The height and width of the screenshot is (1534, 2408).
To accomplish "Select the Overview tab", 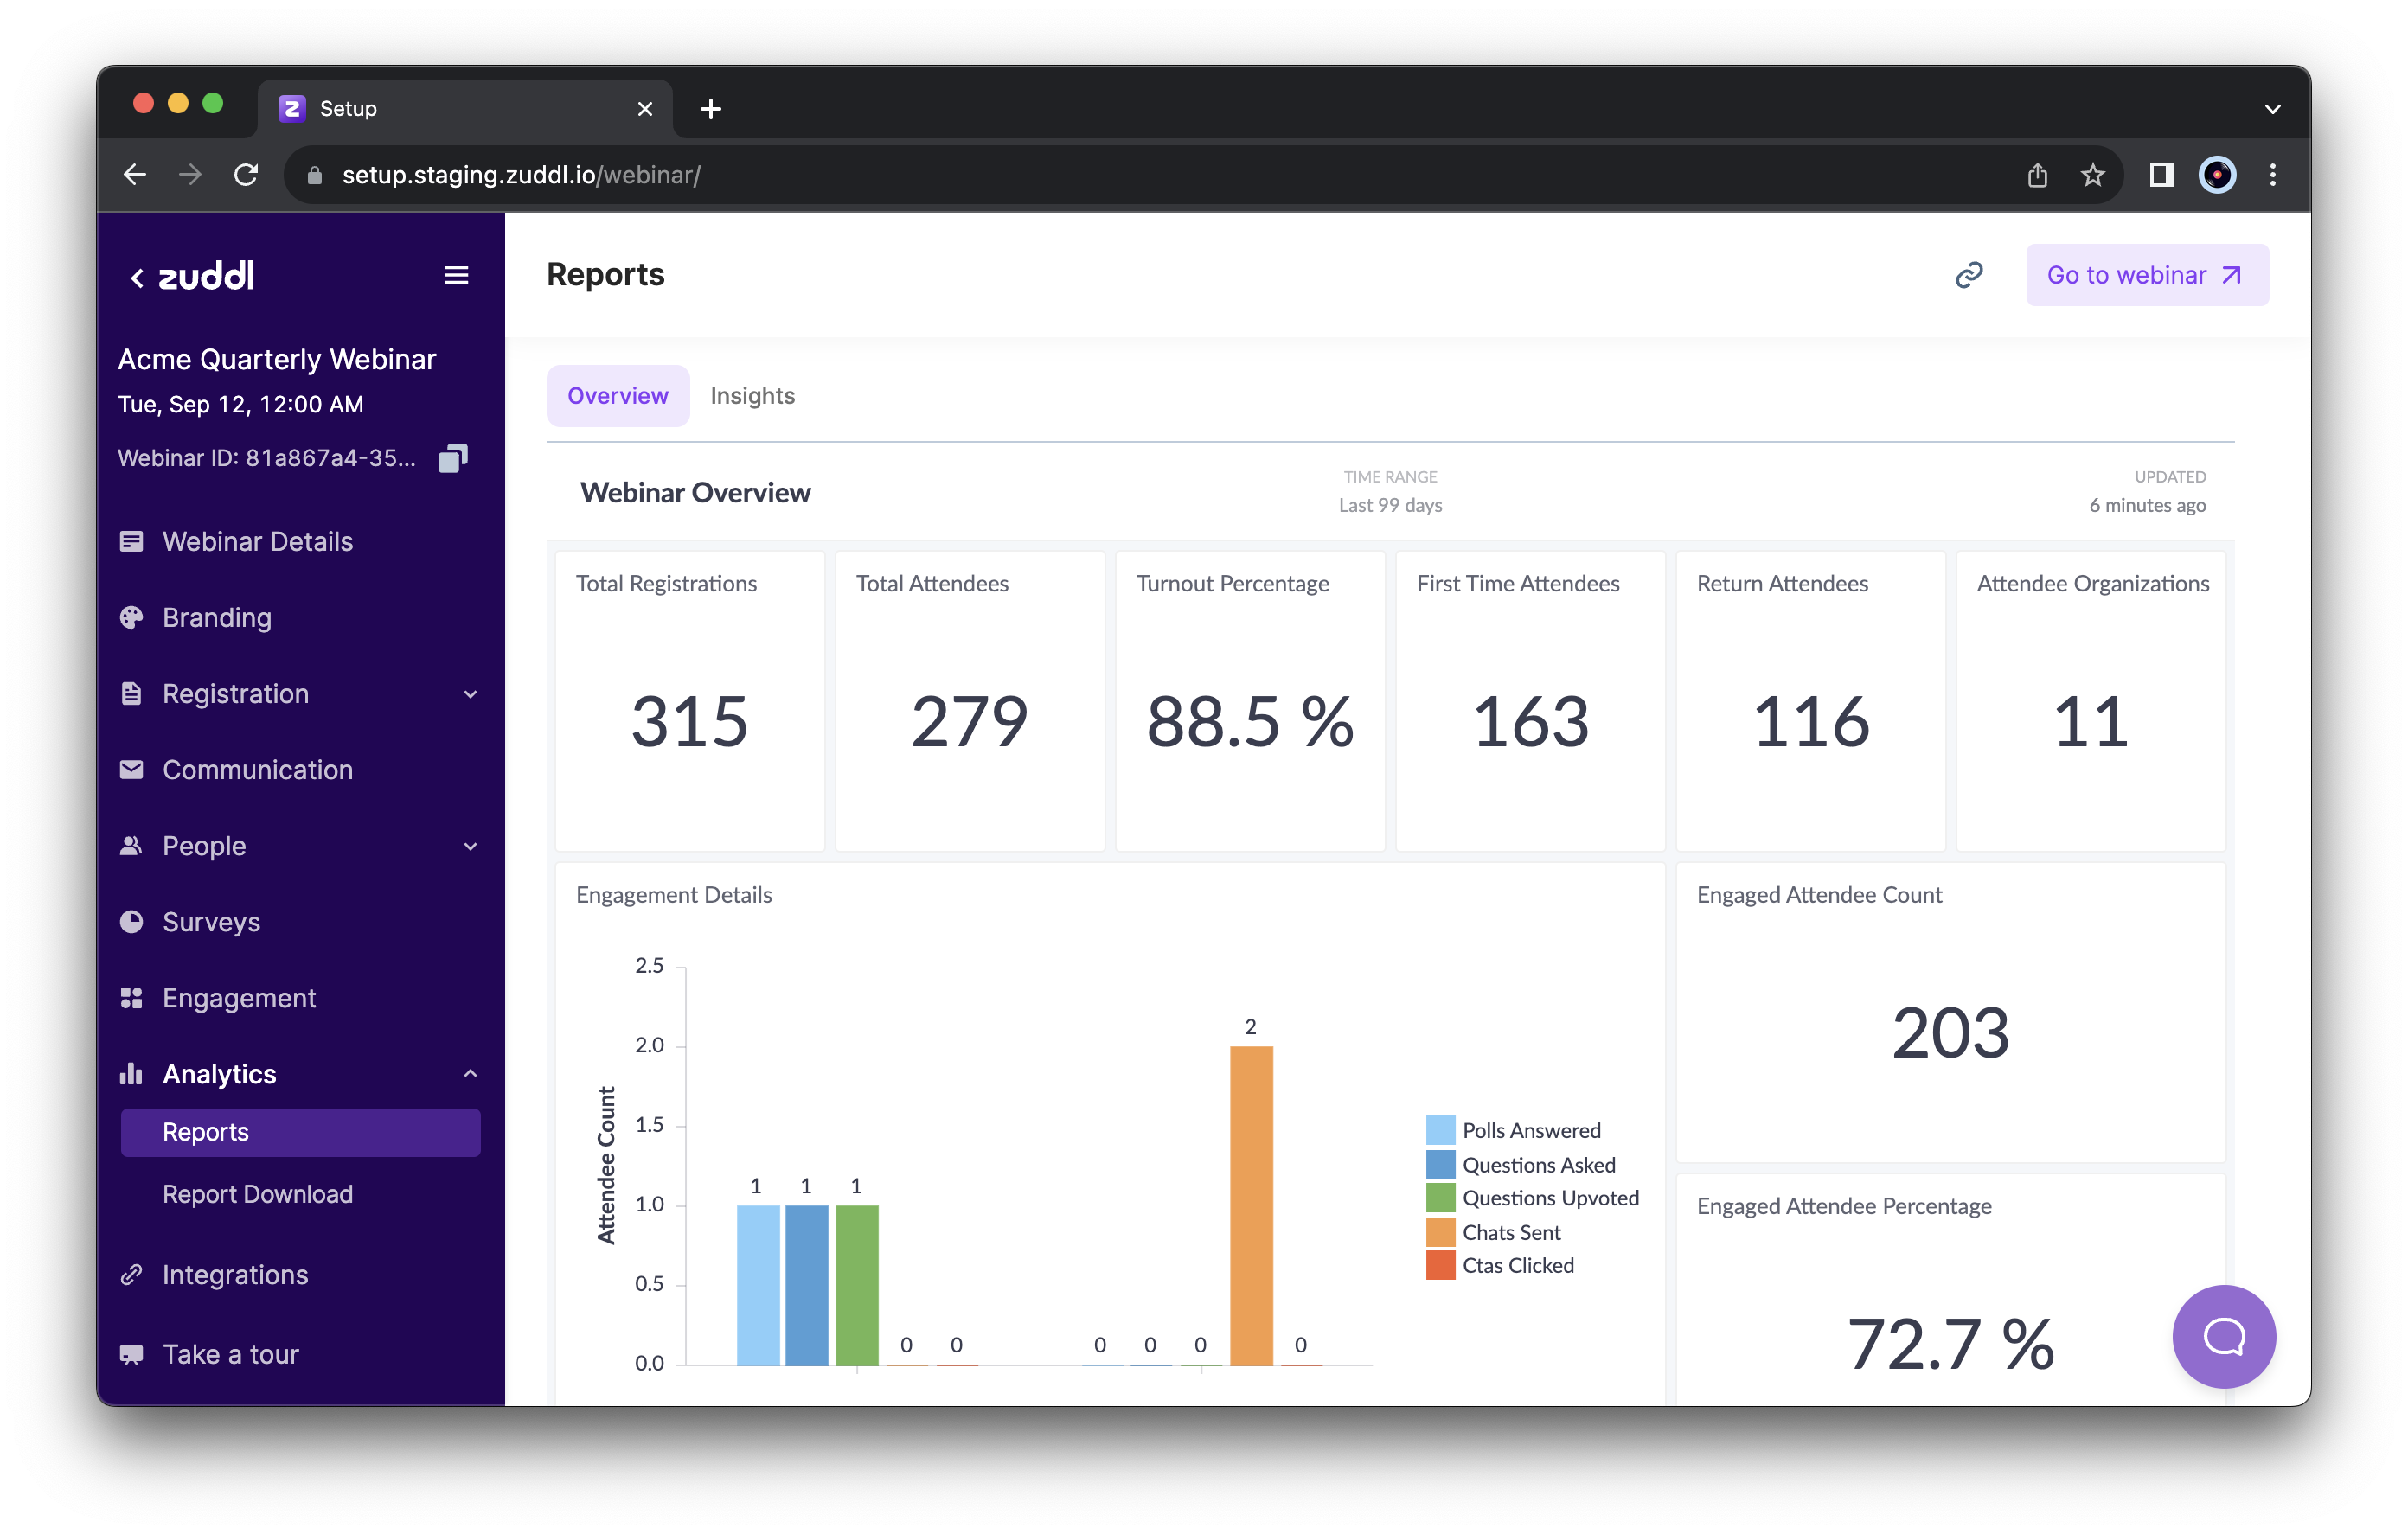I will pos(617,395).
